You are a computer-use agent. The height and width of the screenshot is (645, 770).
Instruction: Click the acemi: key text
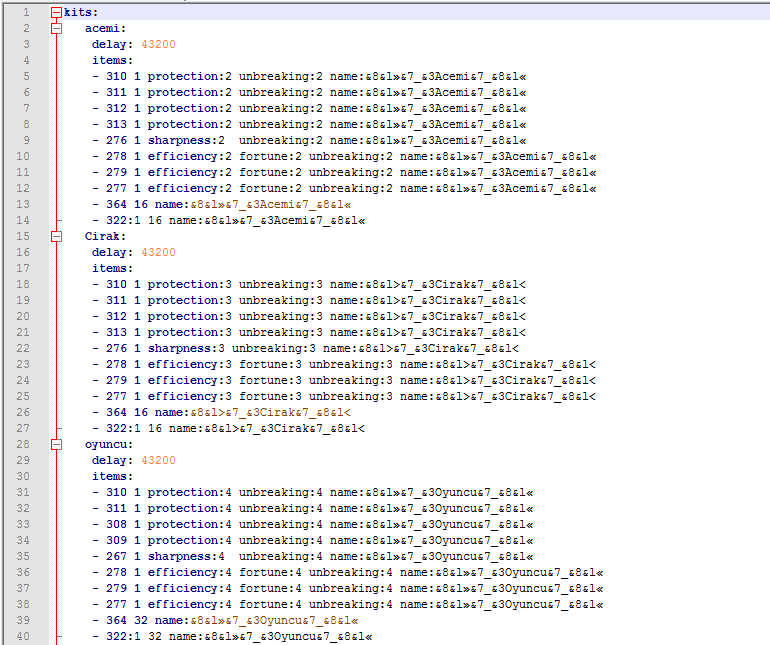pyautogui.click(x=106, y=28)
